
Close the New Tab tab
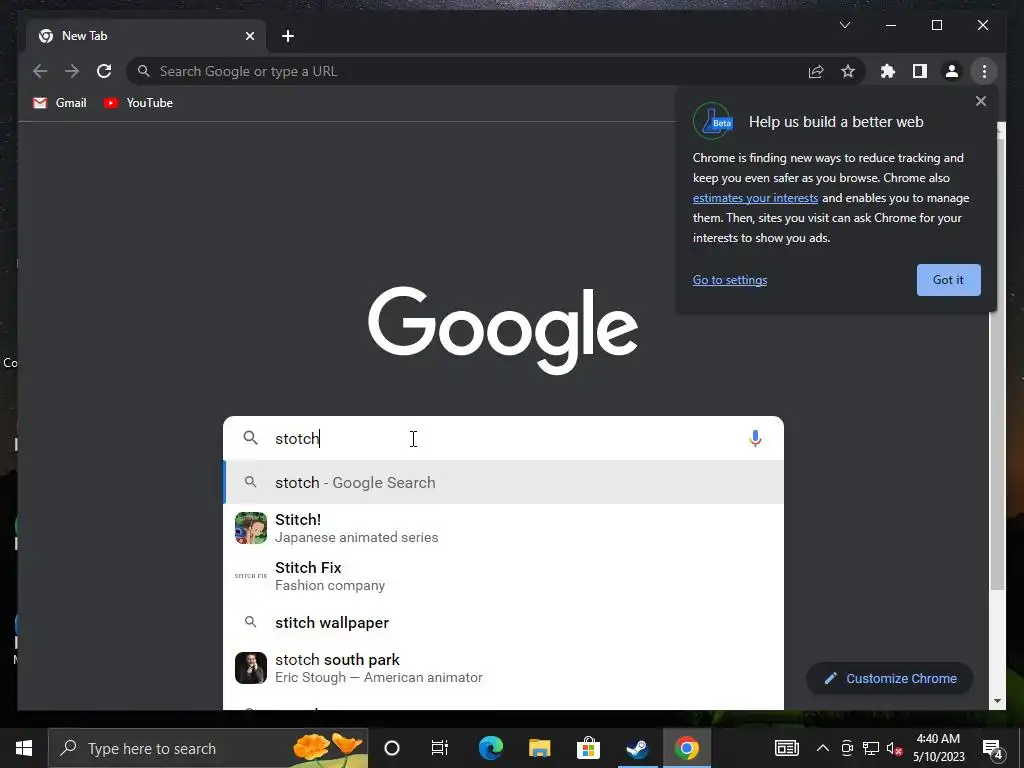249,36
